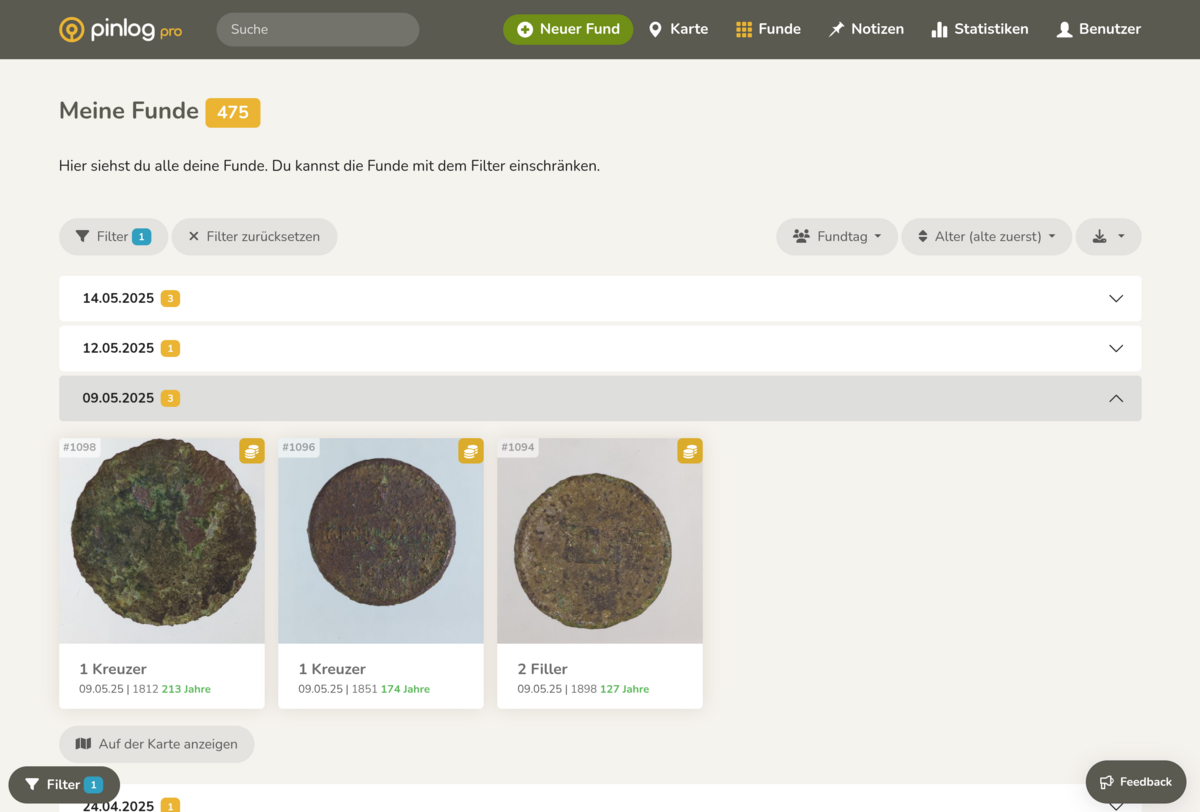Viewport: 1200px width, 812px height.
Task: Click the pinlog pro logo
Action: tap(121, 29)
